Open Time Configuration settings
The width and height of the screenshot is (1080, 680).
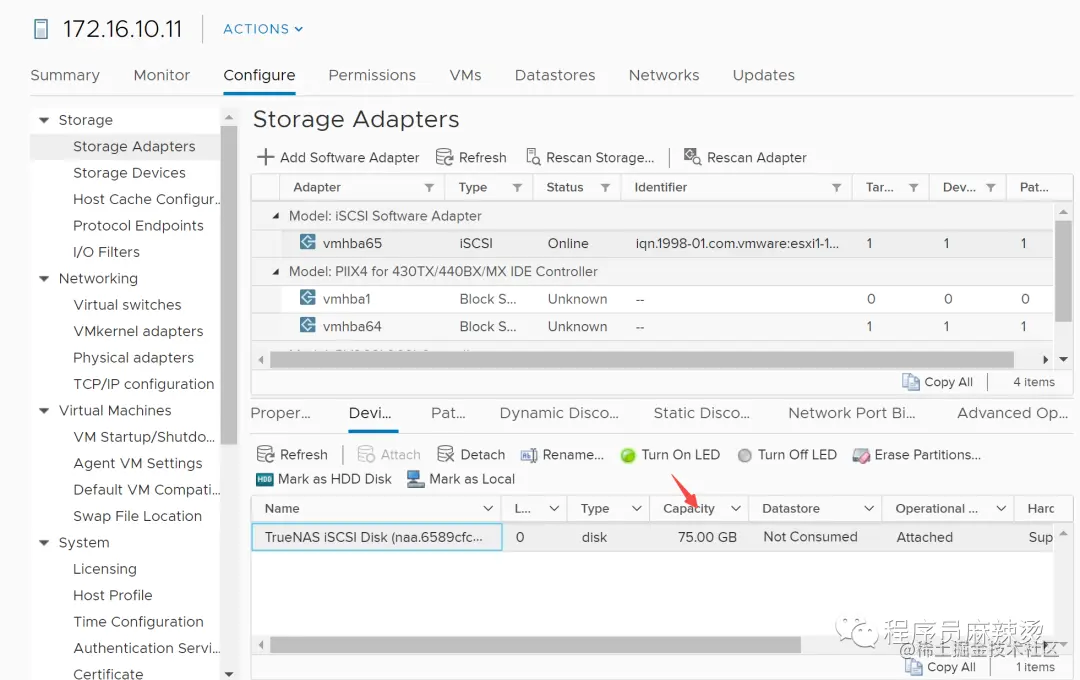(x=138, y=622)
